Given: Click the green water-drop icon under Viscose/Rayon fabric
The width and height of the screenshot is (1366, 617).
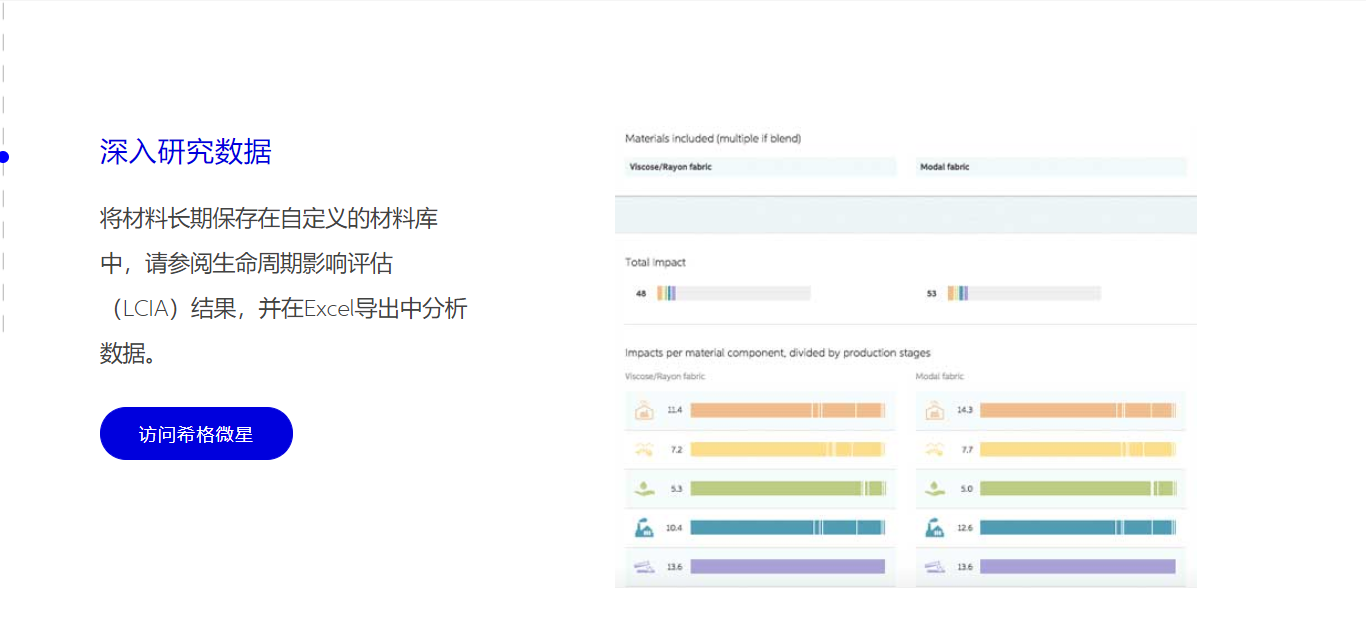Looking at the screenshot, I should 644,489.
